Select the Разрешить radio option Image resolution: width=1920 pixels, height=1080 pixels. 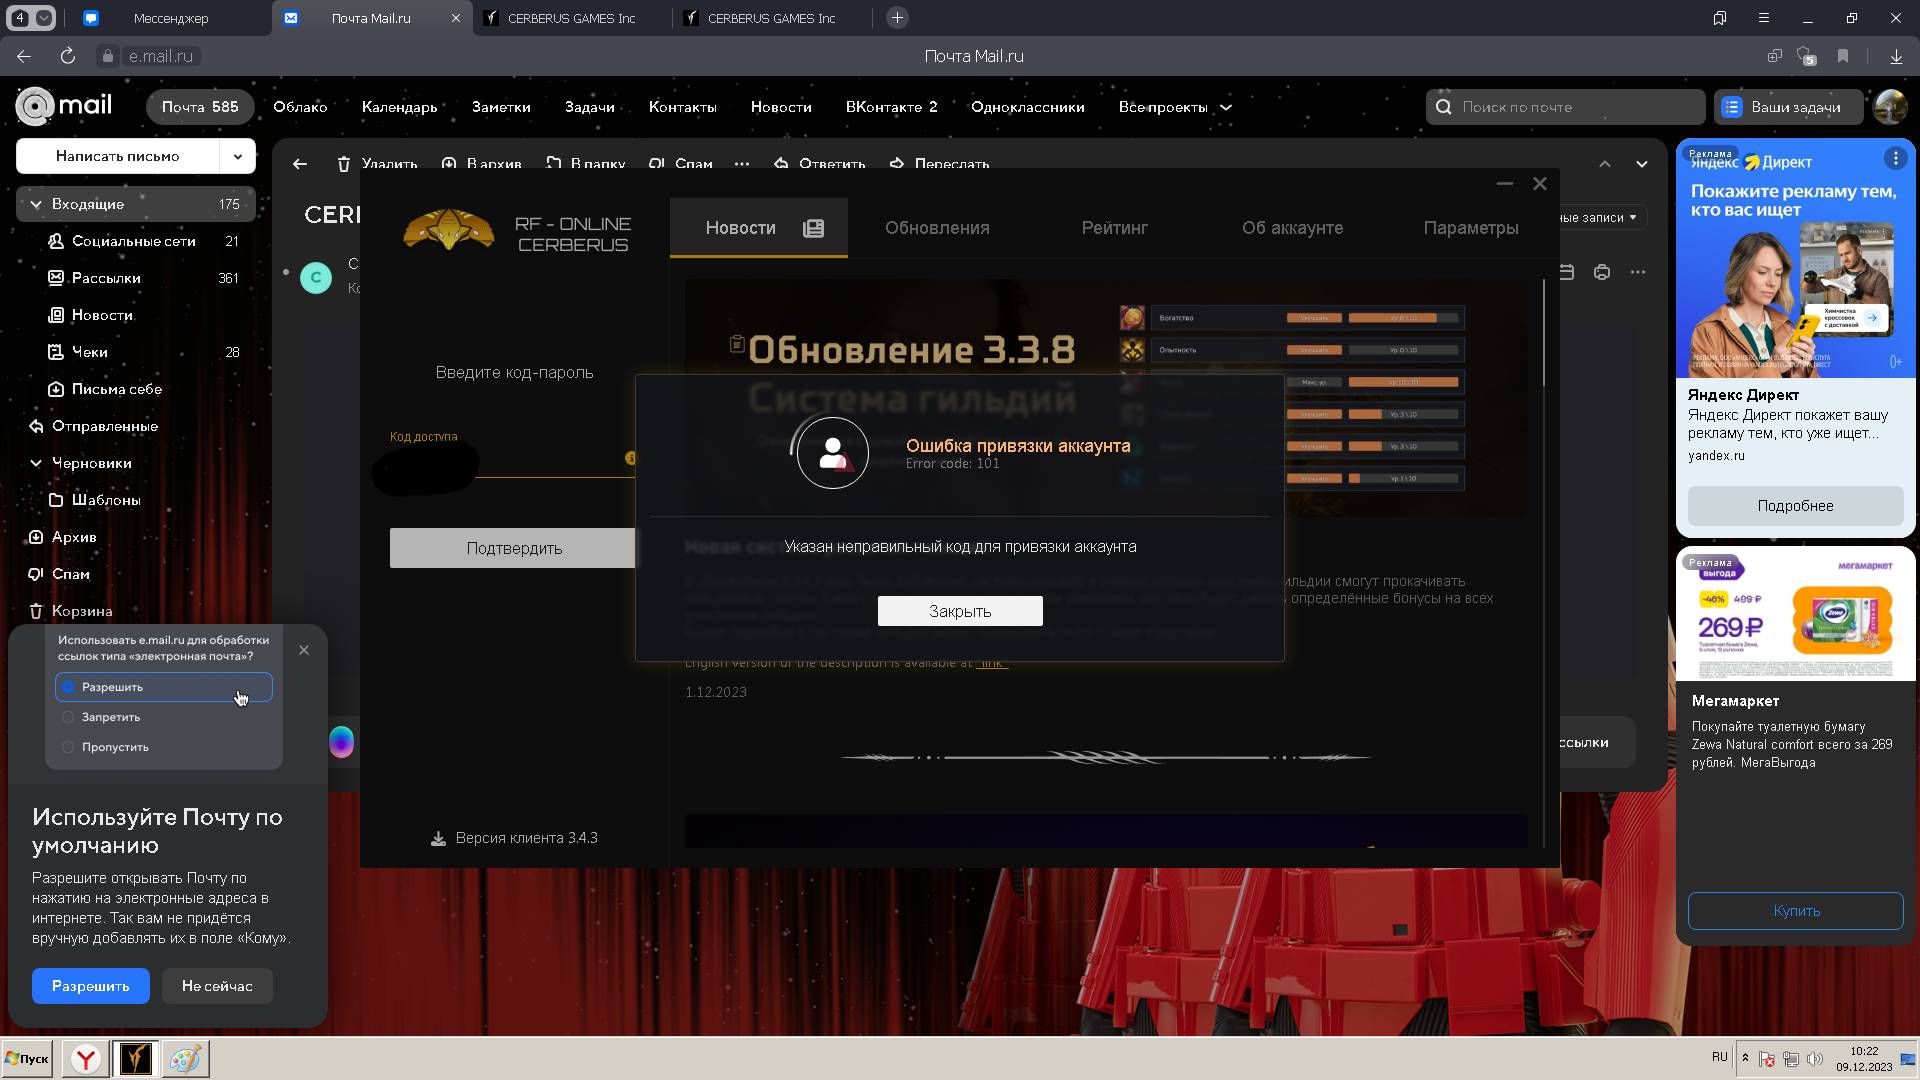click(x=69, y=687)
